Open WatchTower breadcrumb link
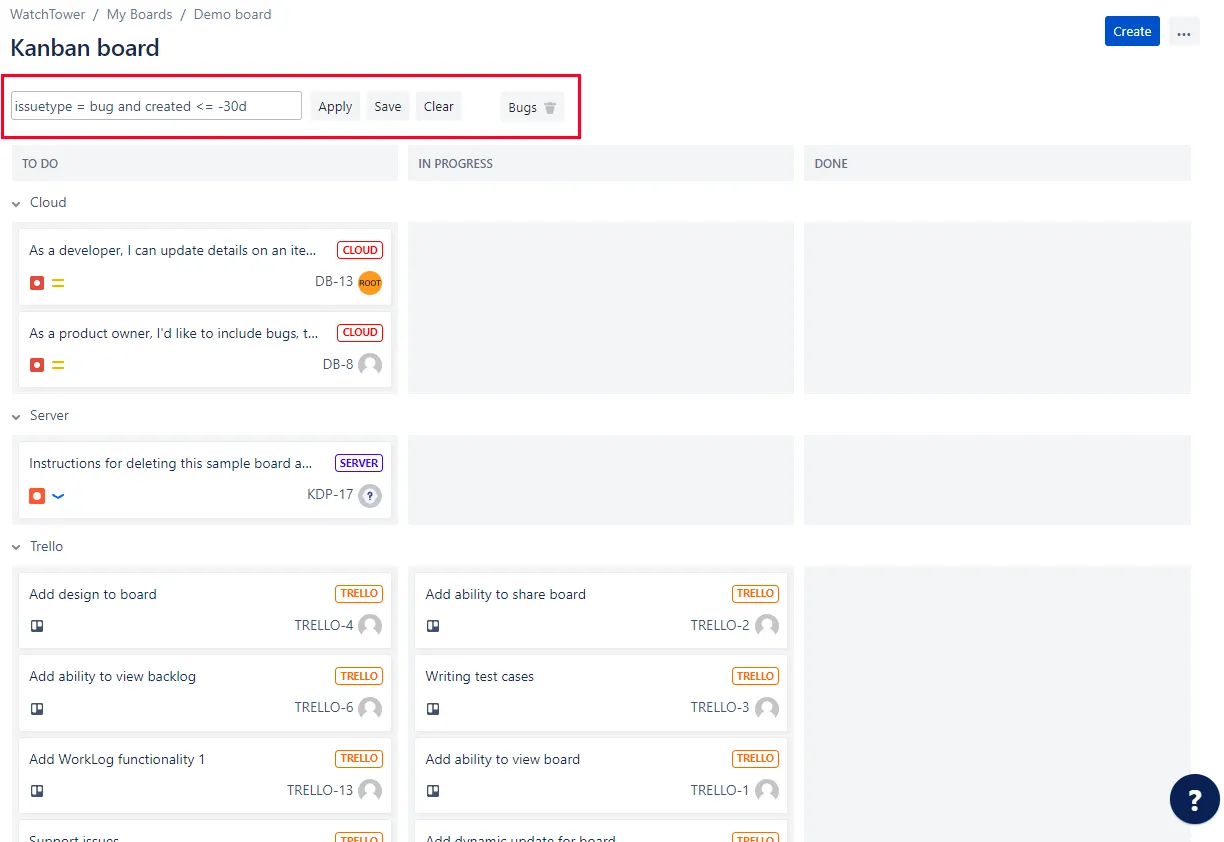The height and width of the screenshot is (842, 1224). 47,15
